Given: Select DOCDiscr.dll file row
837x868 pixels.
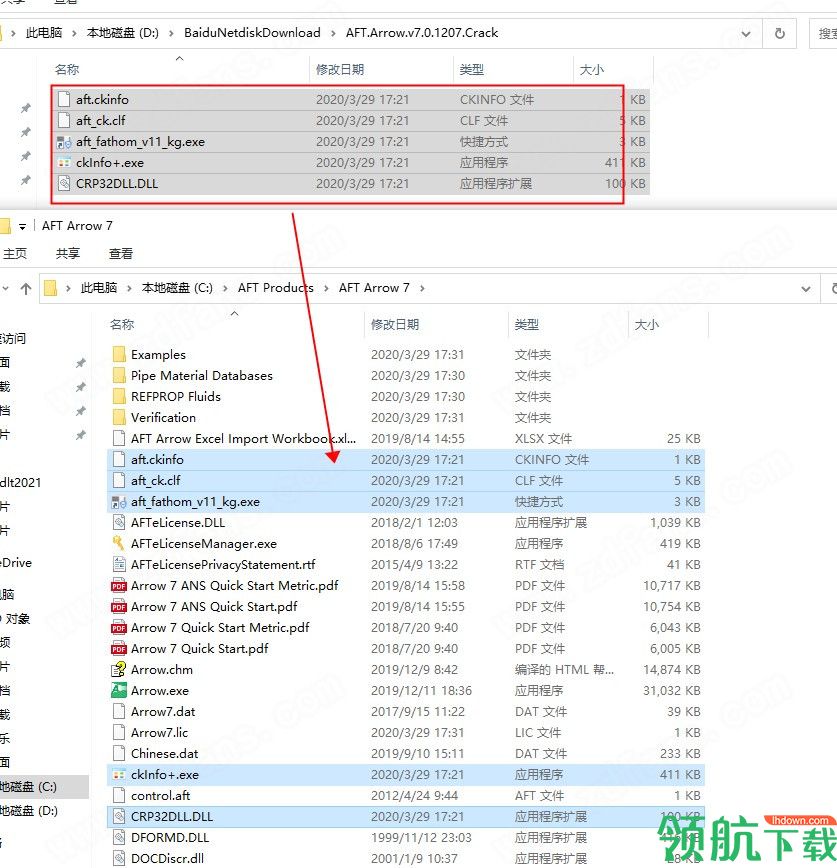Looking at the screenshot, I should (405, 859).
